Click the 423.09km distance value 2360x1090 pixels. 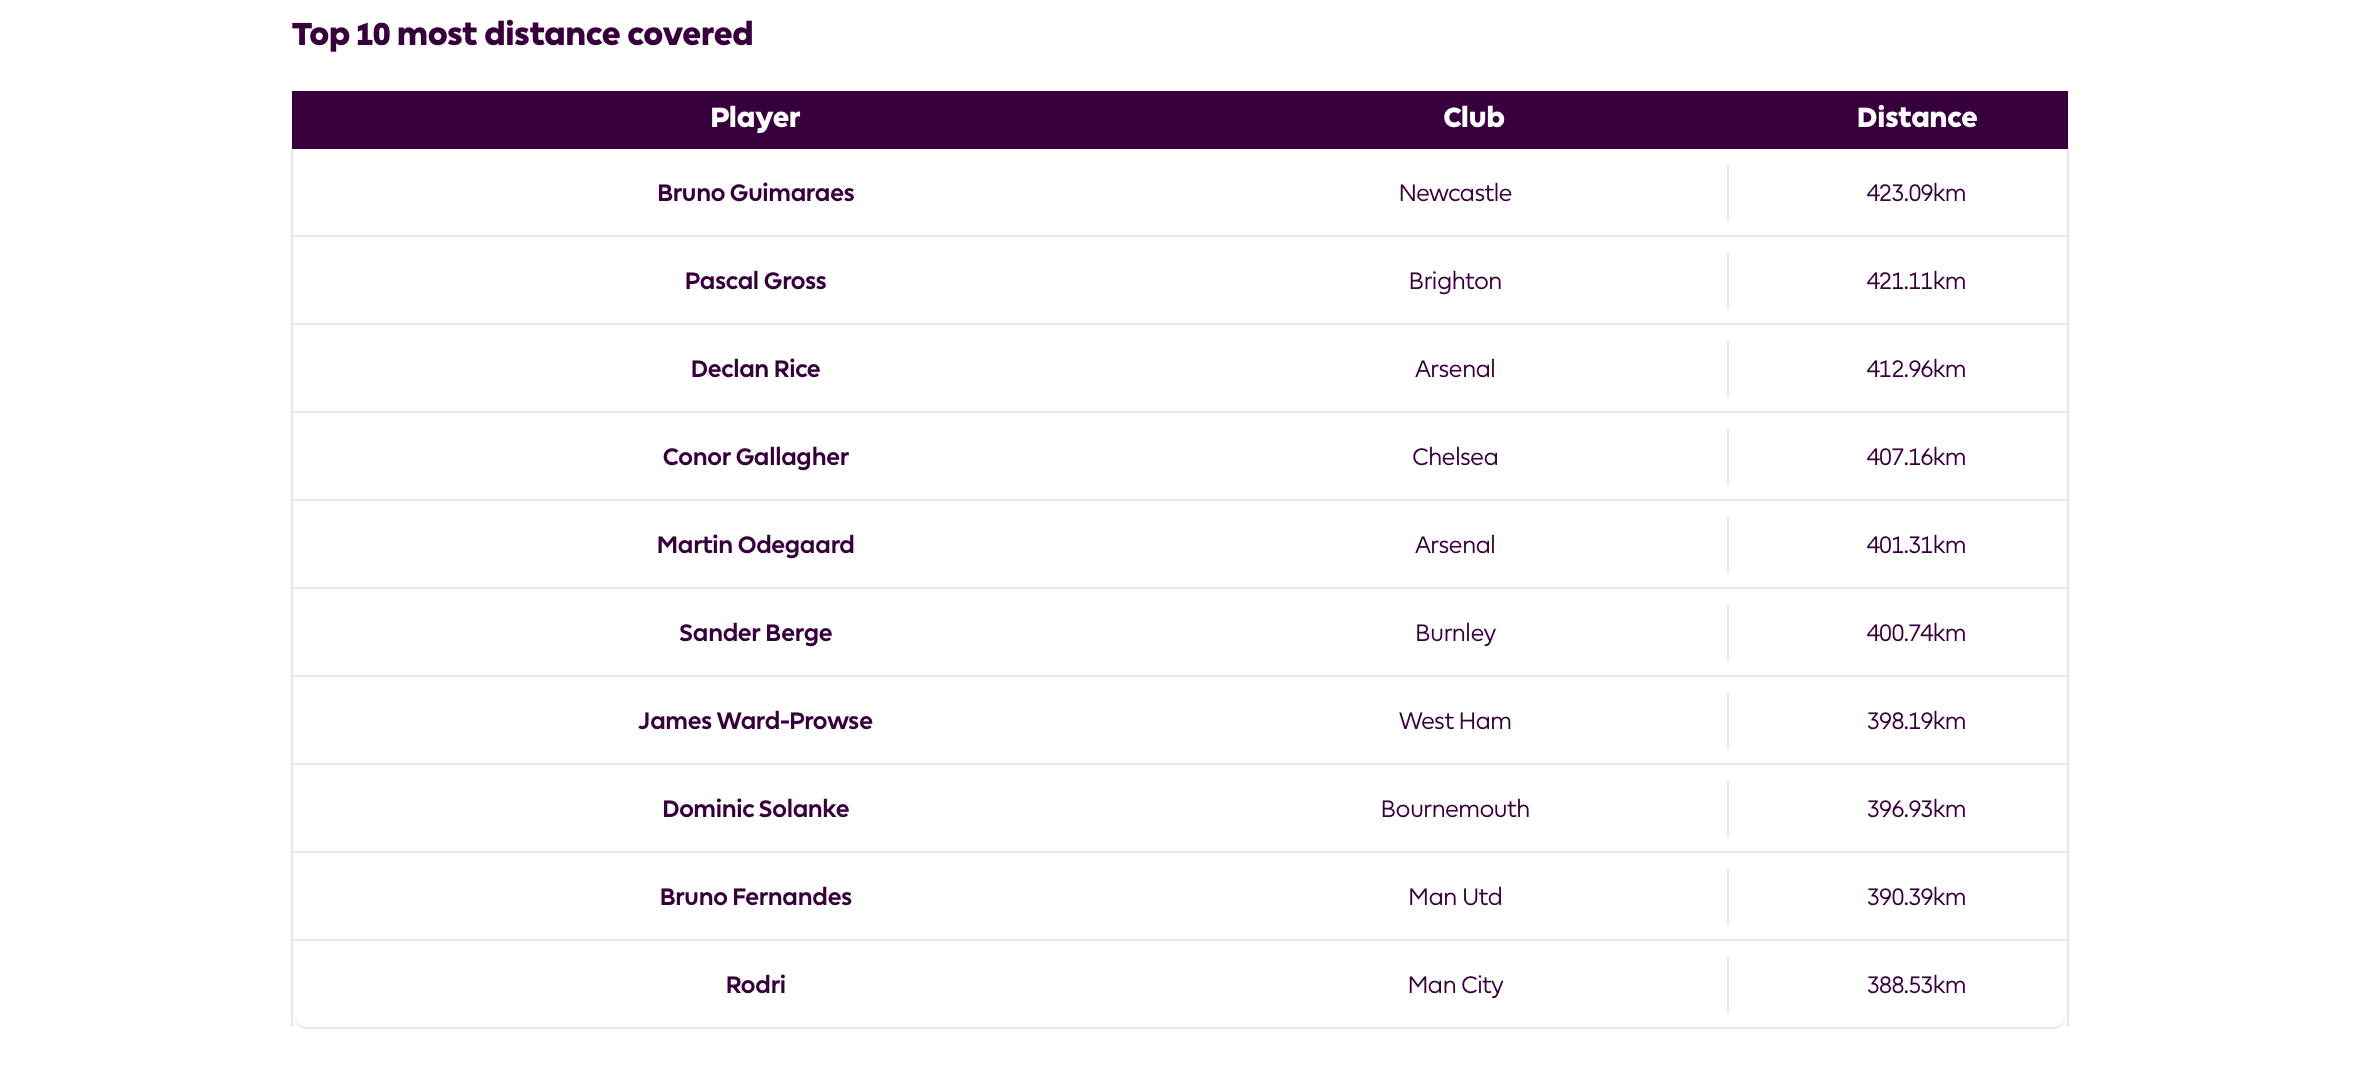coord(1916,193)
